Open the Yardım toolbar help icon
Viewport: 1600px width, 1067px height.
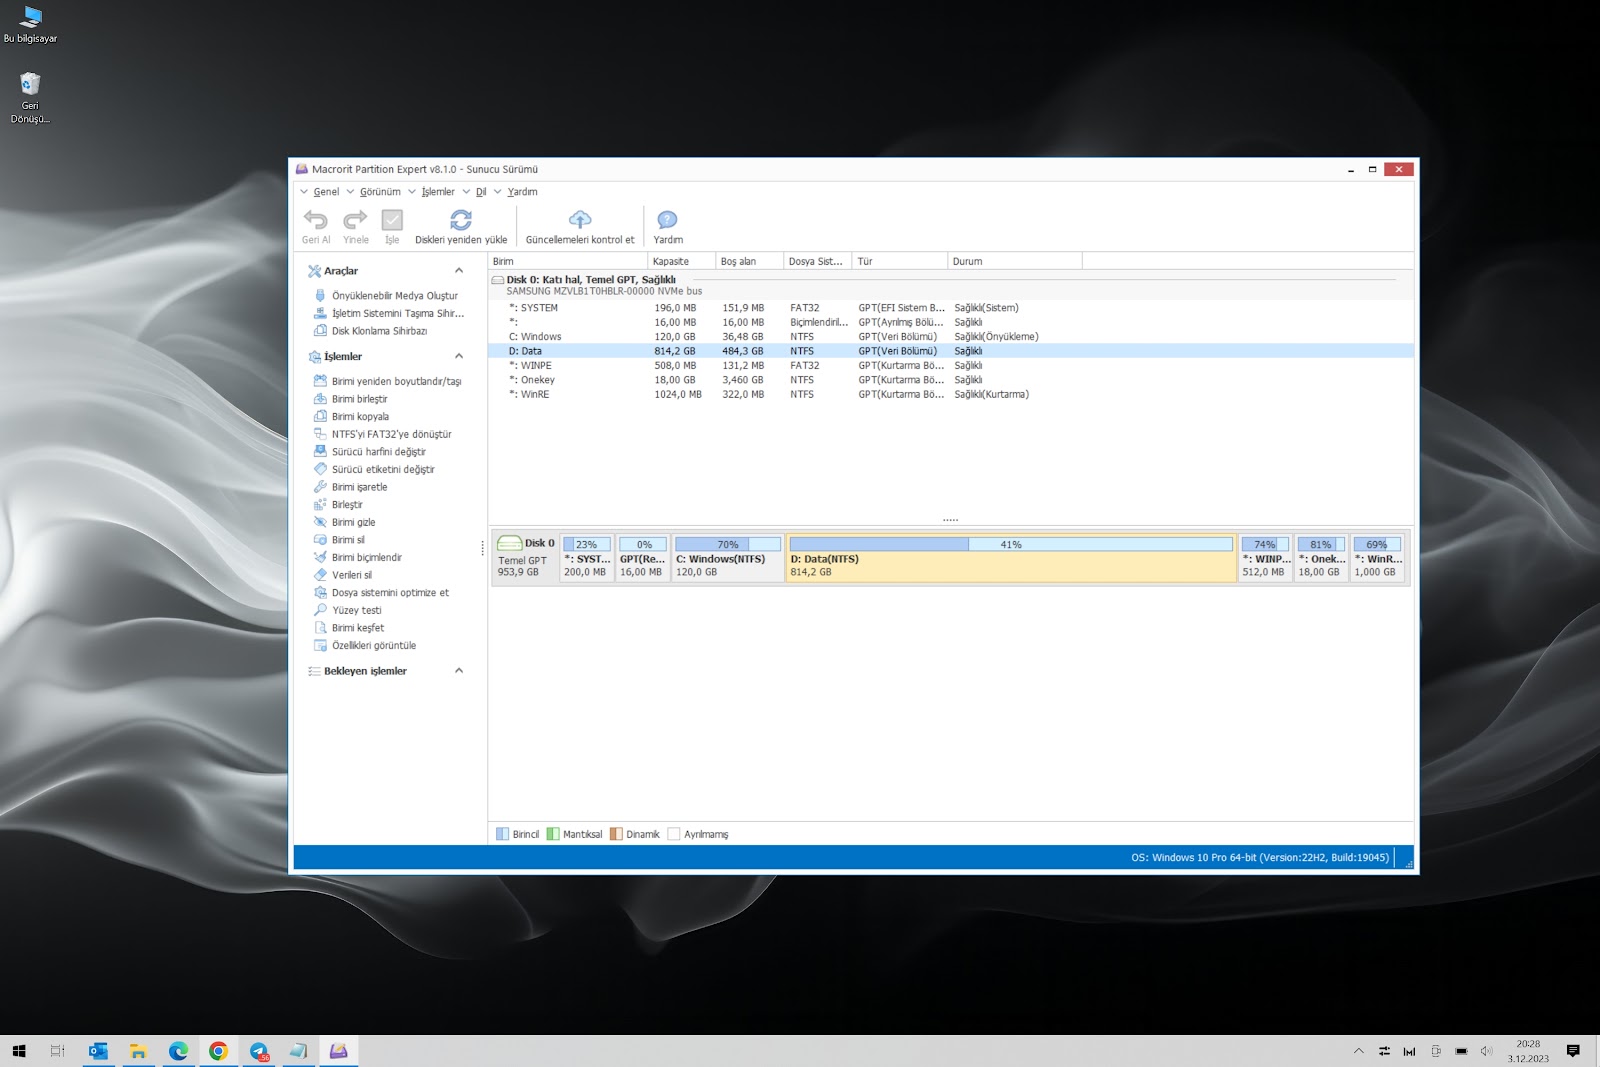tap(668, 227)
